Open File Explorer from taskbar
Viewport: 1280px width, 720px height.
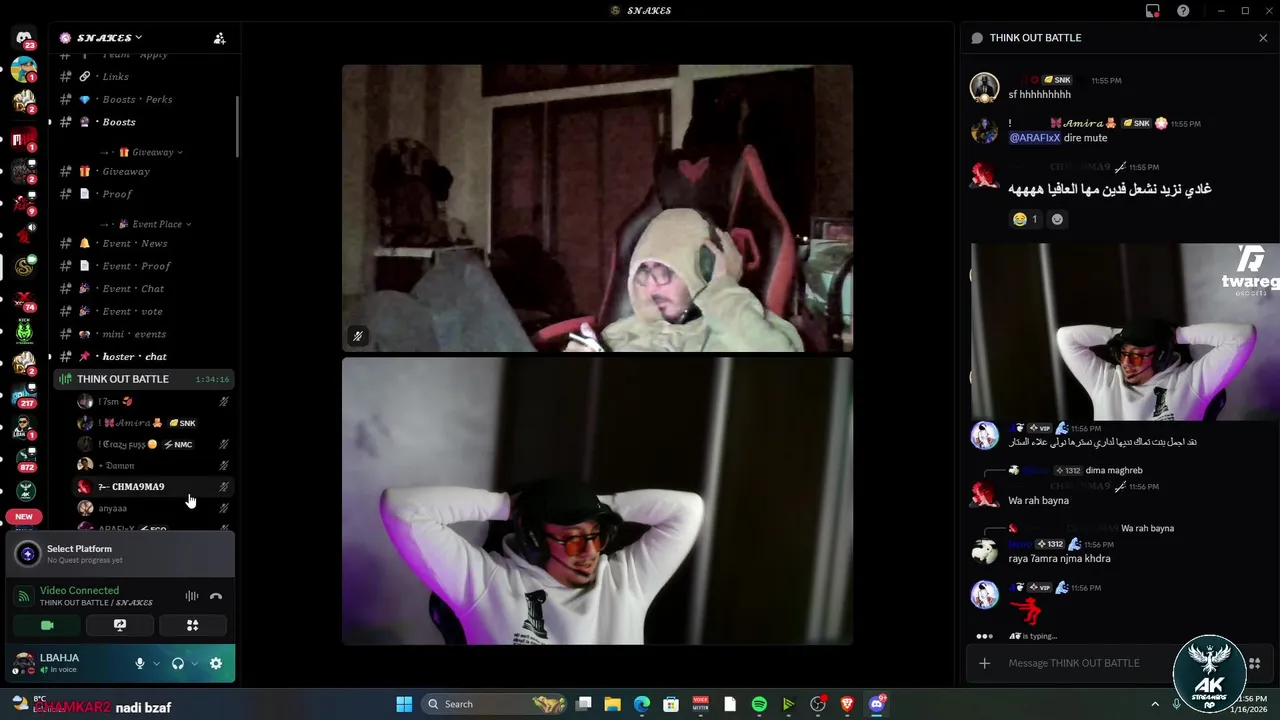[613, 704]
